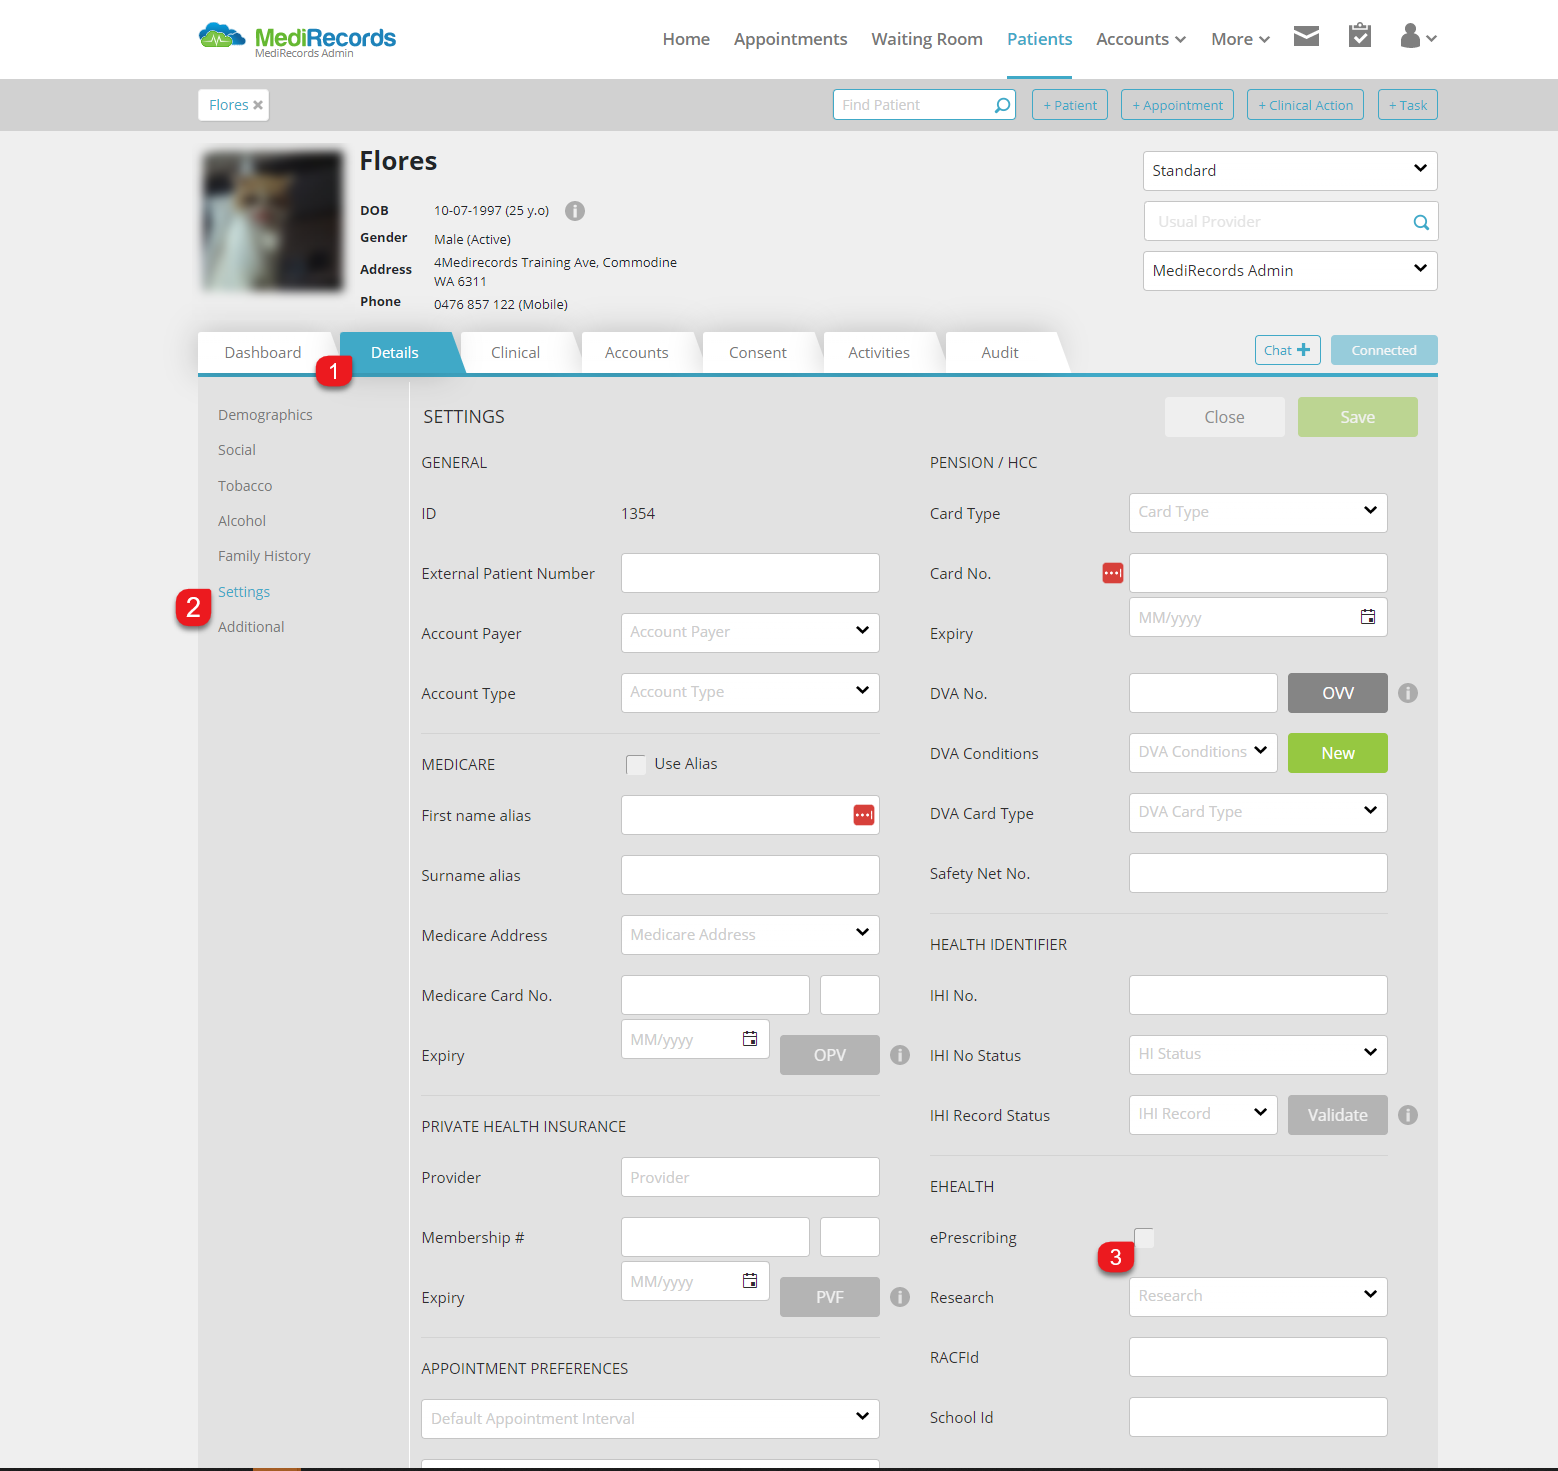Open Tobacco in the side menu

click(x=245, y=486)
